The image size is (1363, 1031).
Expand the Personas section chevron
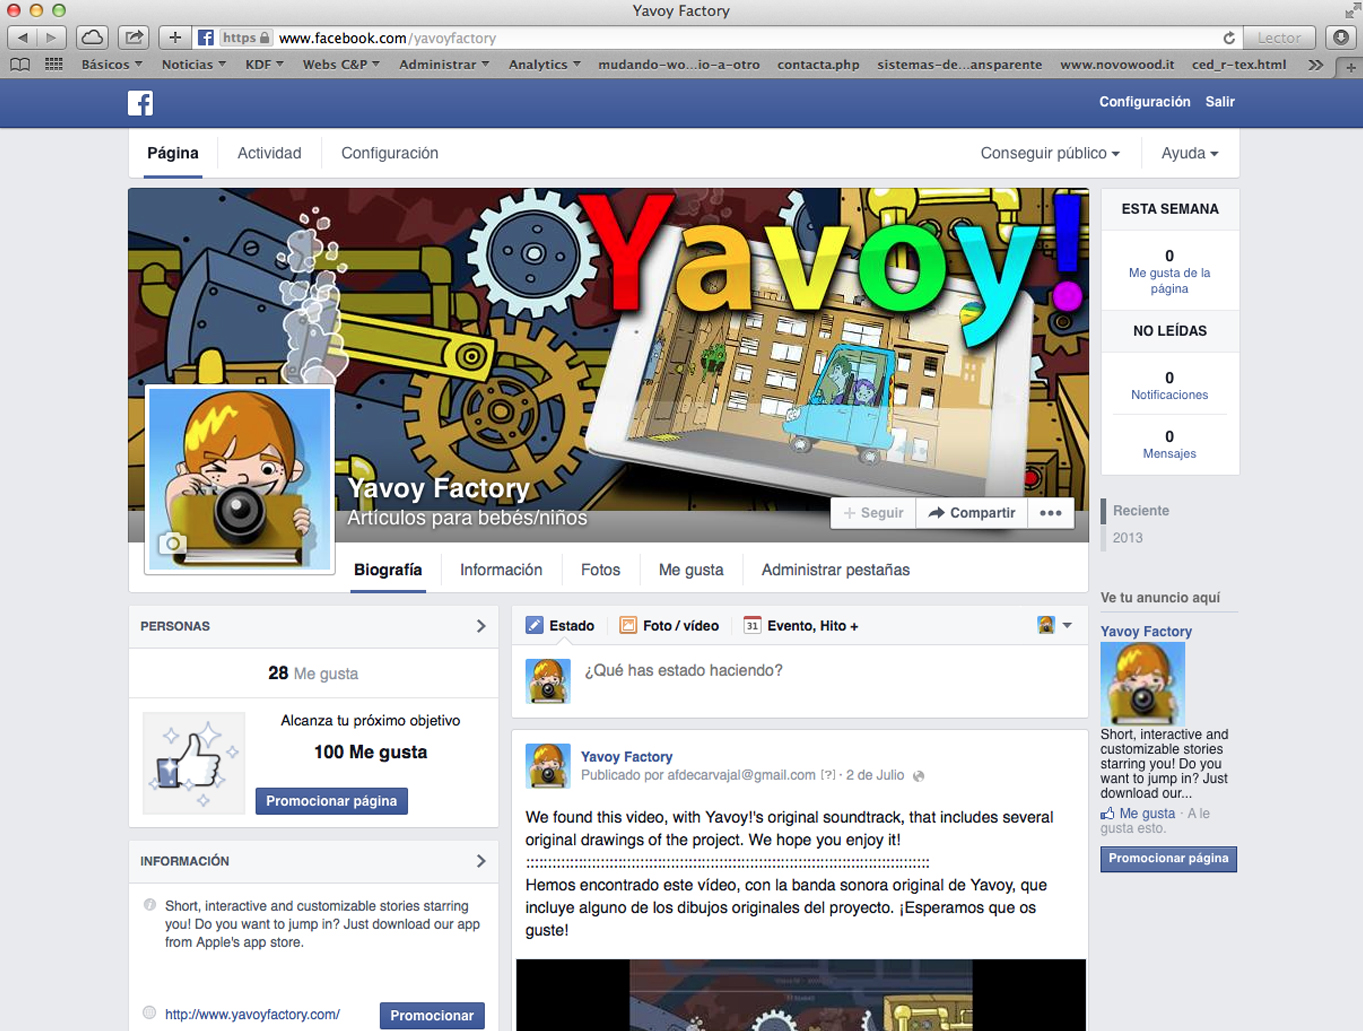(x=481, y=626)
